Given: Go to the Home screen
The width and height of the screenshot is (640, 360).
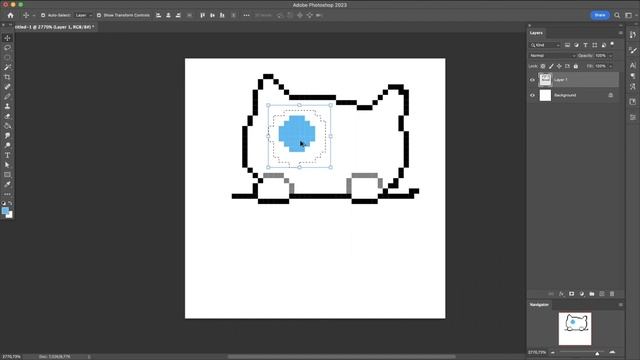Looking at the screenshot, I should point(11,15).
